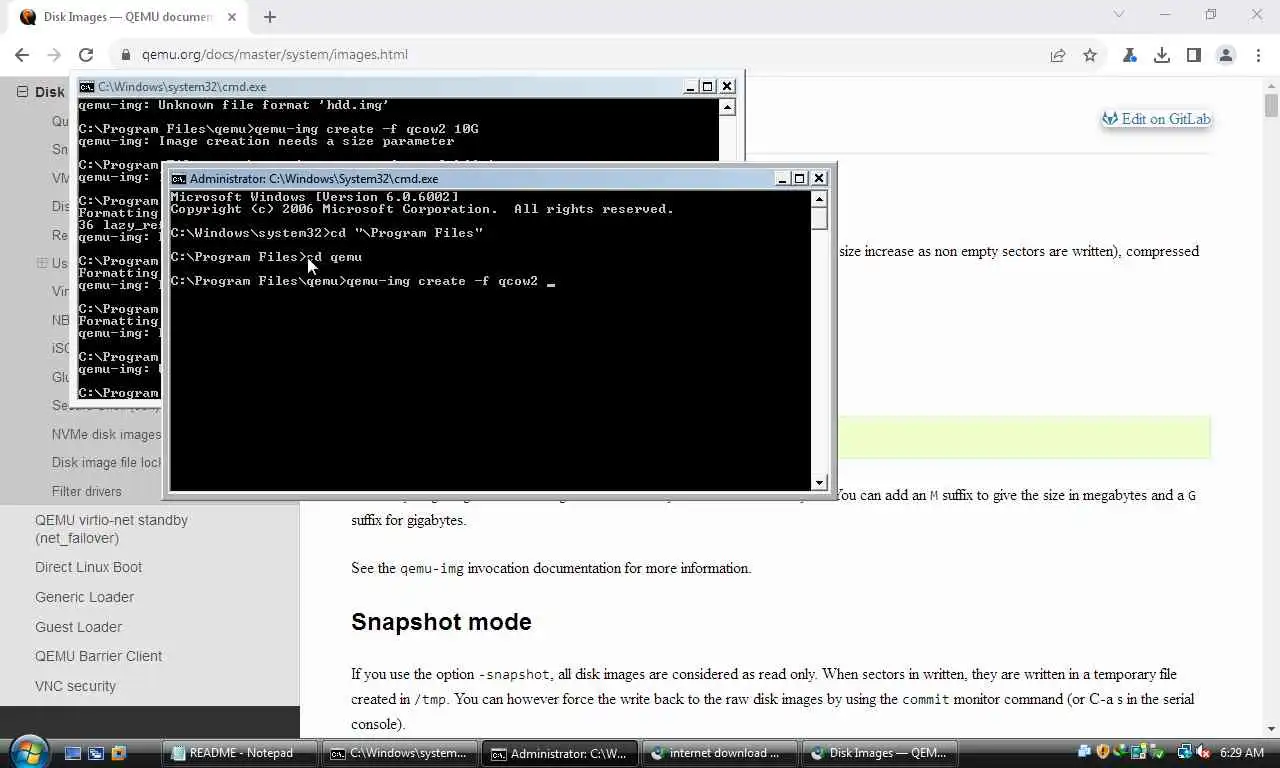Image resolution: width=1280 pixels, height=768 pixels.
Task: Click the 'Image creation needs a size parameter' line
Action: pos(266,141)
